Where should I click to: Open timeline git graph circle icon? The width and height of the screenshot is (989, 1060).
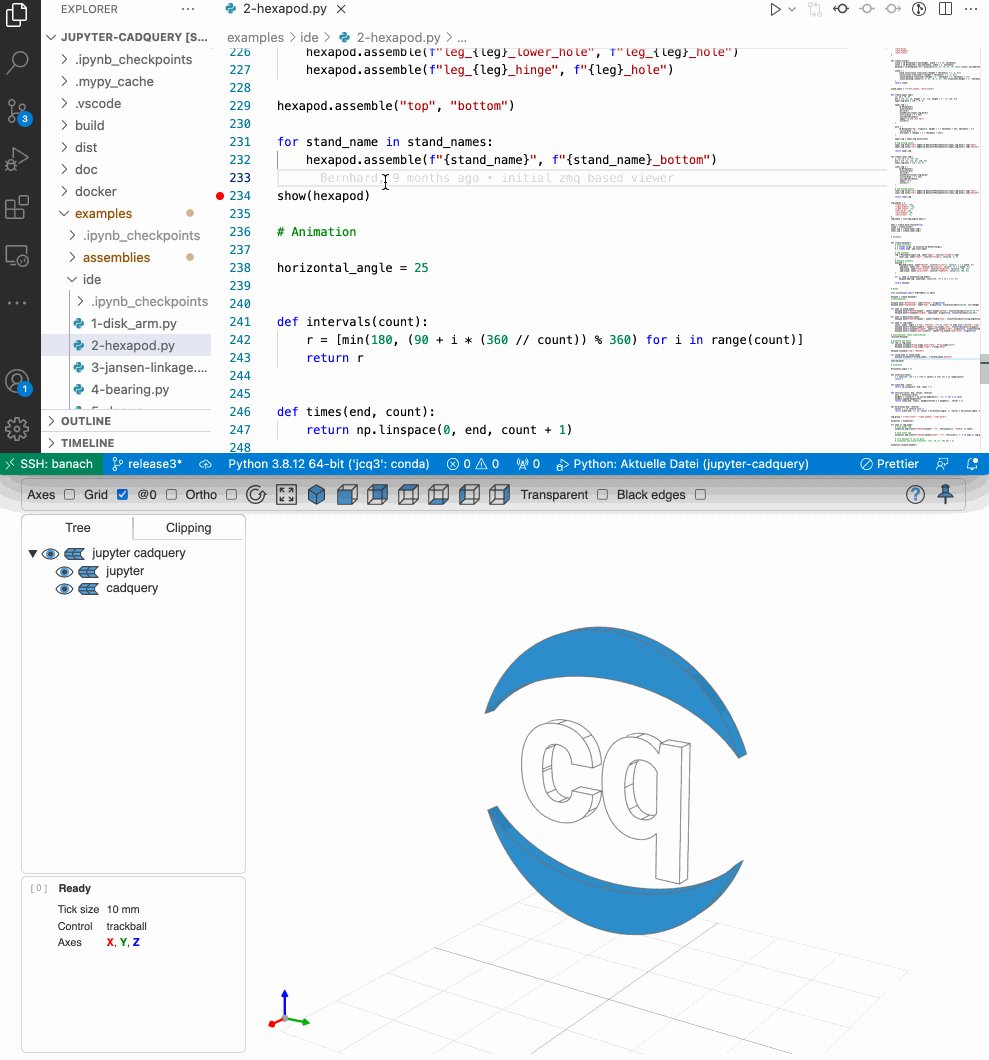pos(918,9)
